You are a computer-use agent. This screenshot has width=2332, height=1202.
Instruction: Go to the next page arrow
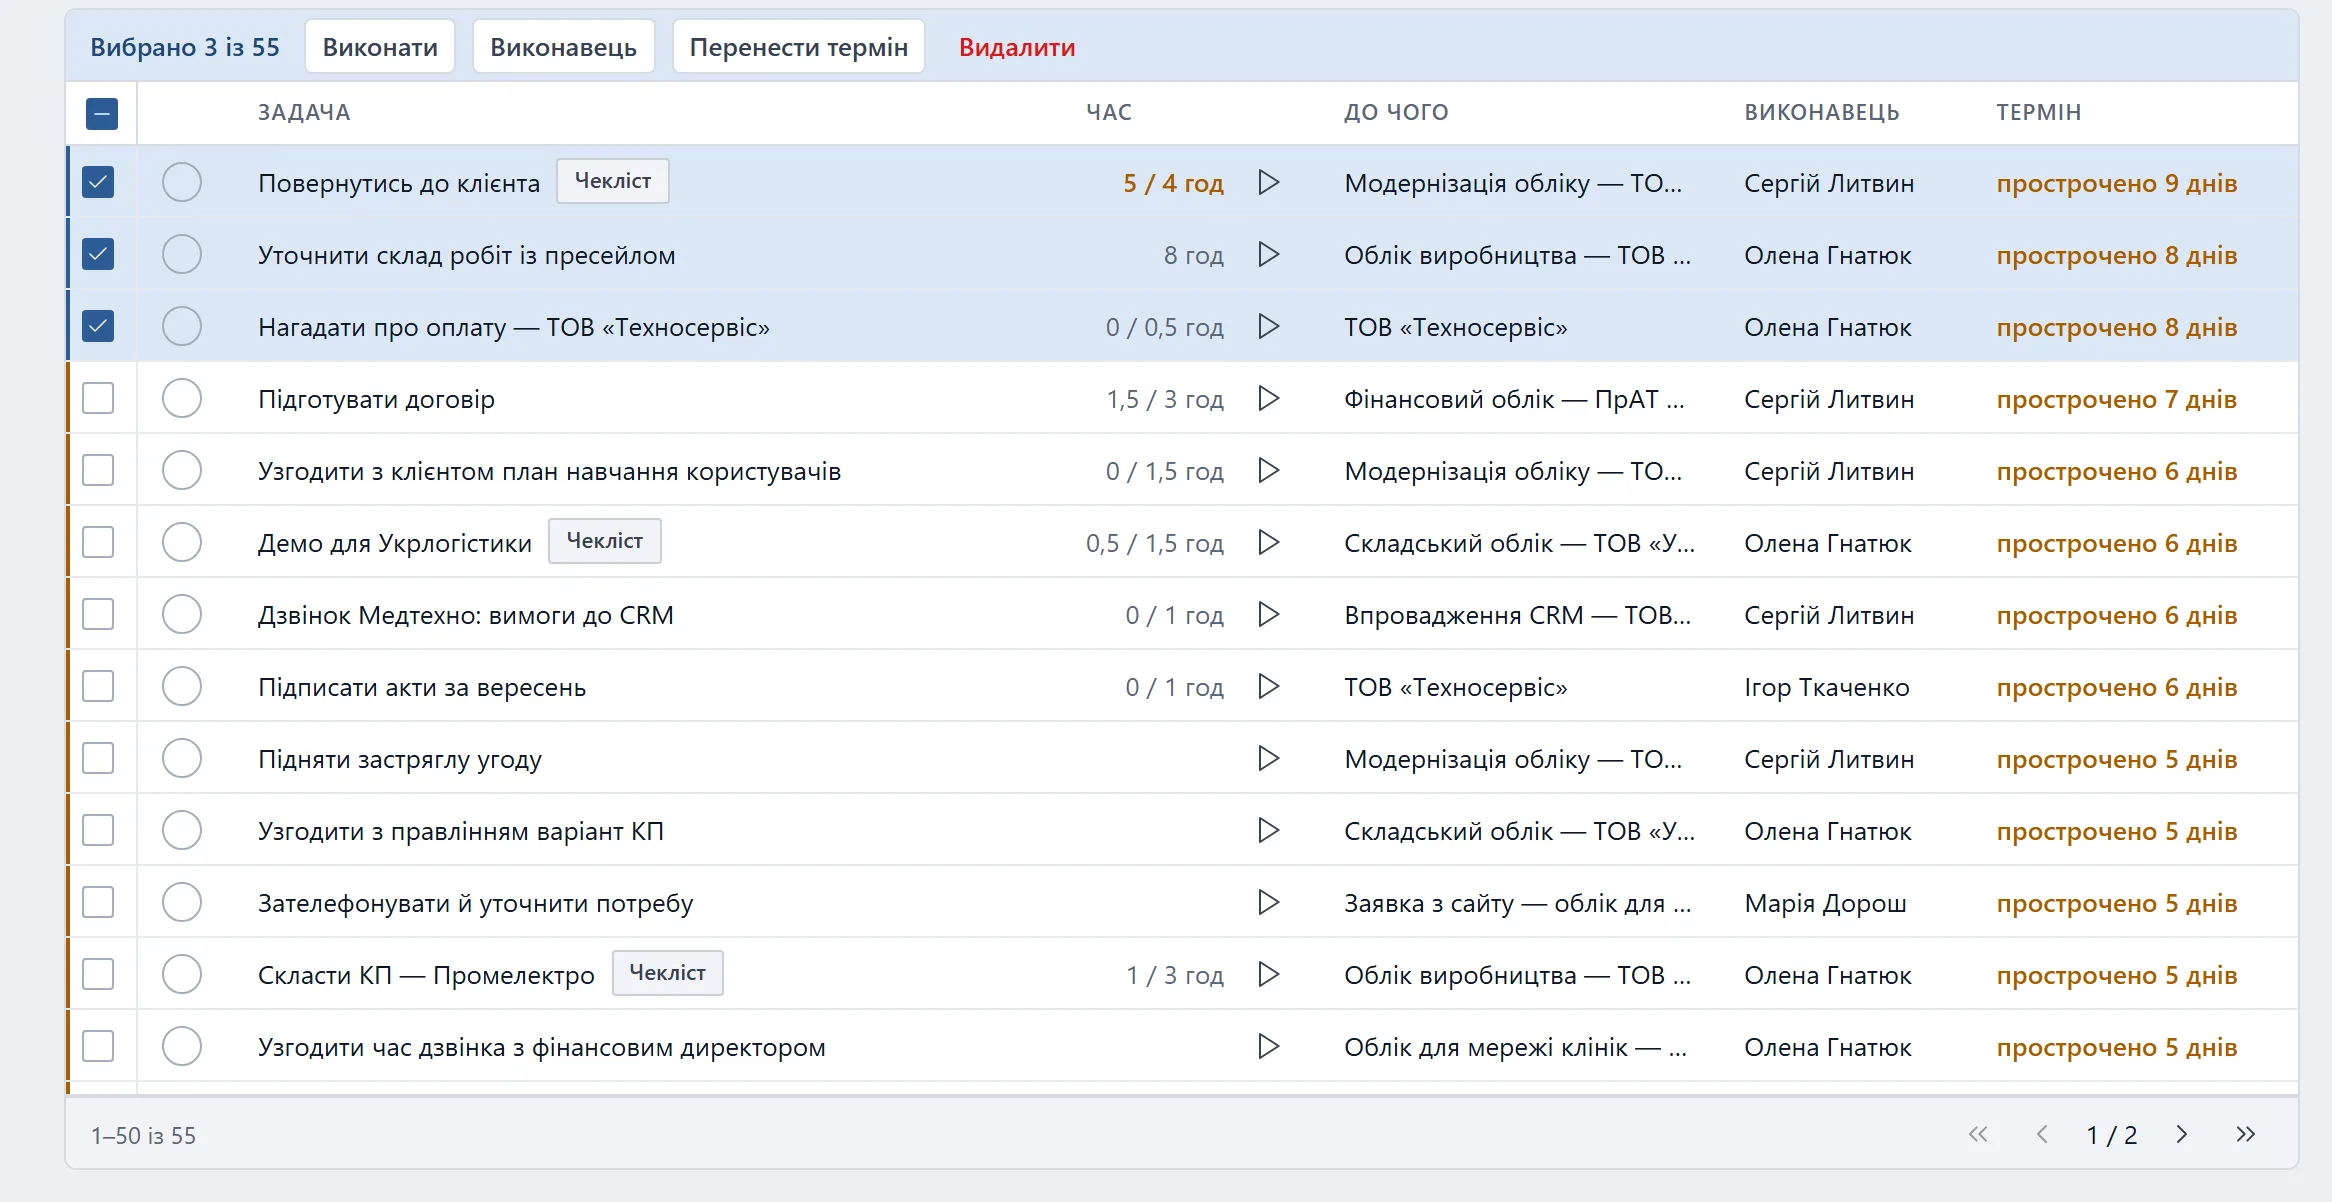[2182, 1134]
